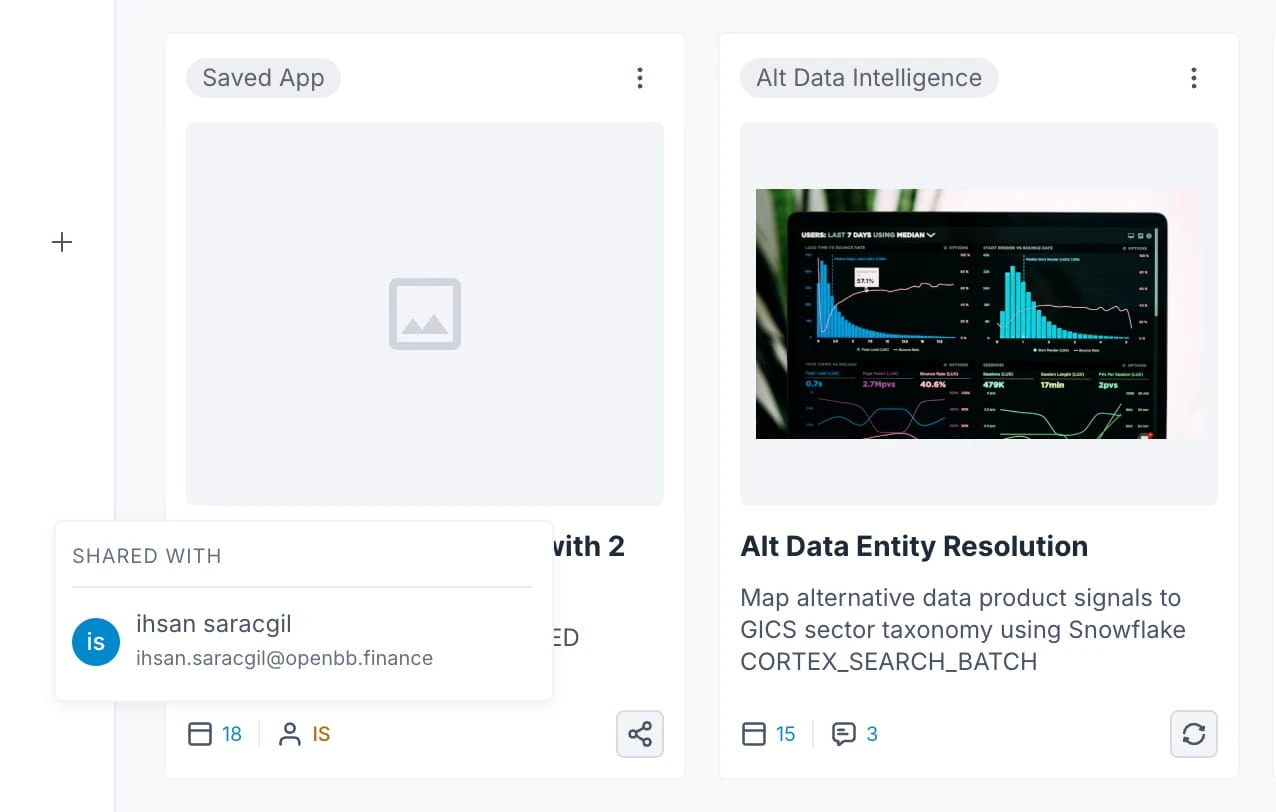Refresh the Alt Data Entity Resolution app
This screenshot has height=812, width=1276.
pyautogui.click(x=1193, y=733)
